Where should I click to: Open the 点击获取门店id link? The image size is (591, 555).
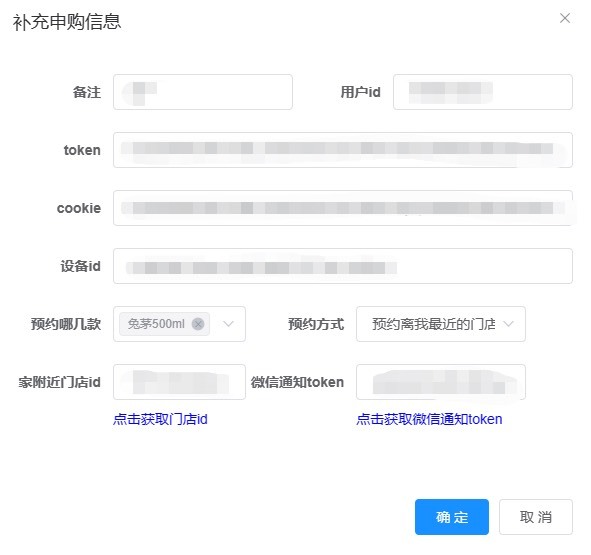coord(160,419)
